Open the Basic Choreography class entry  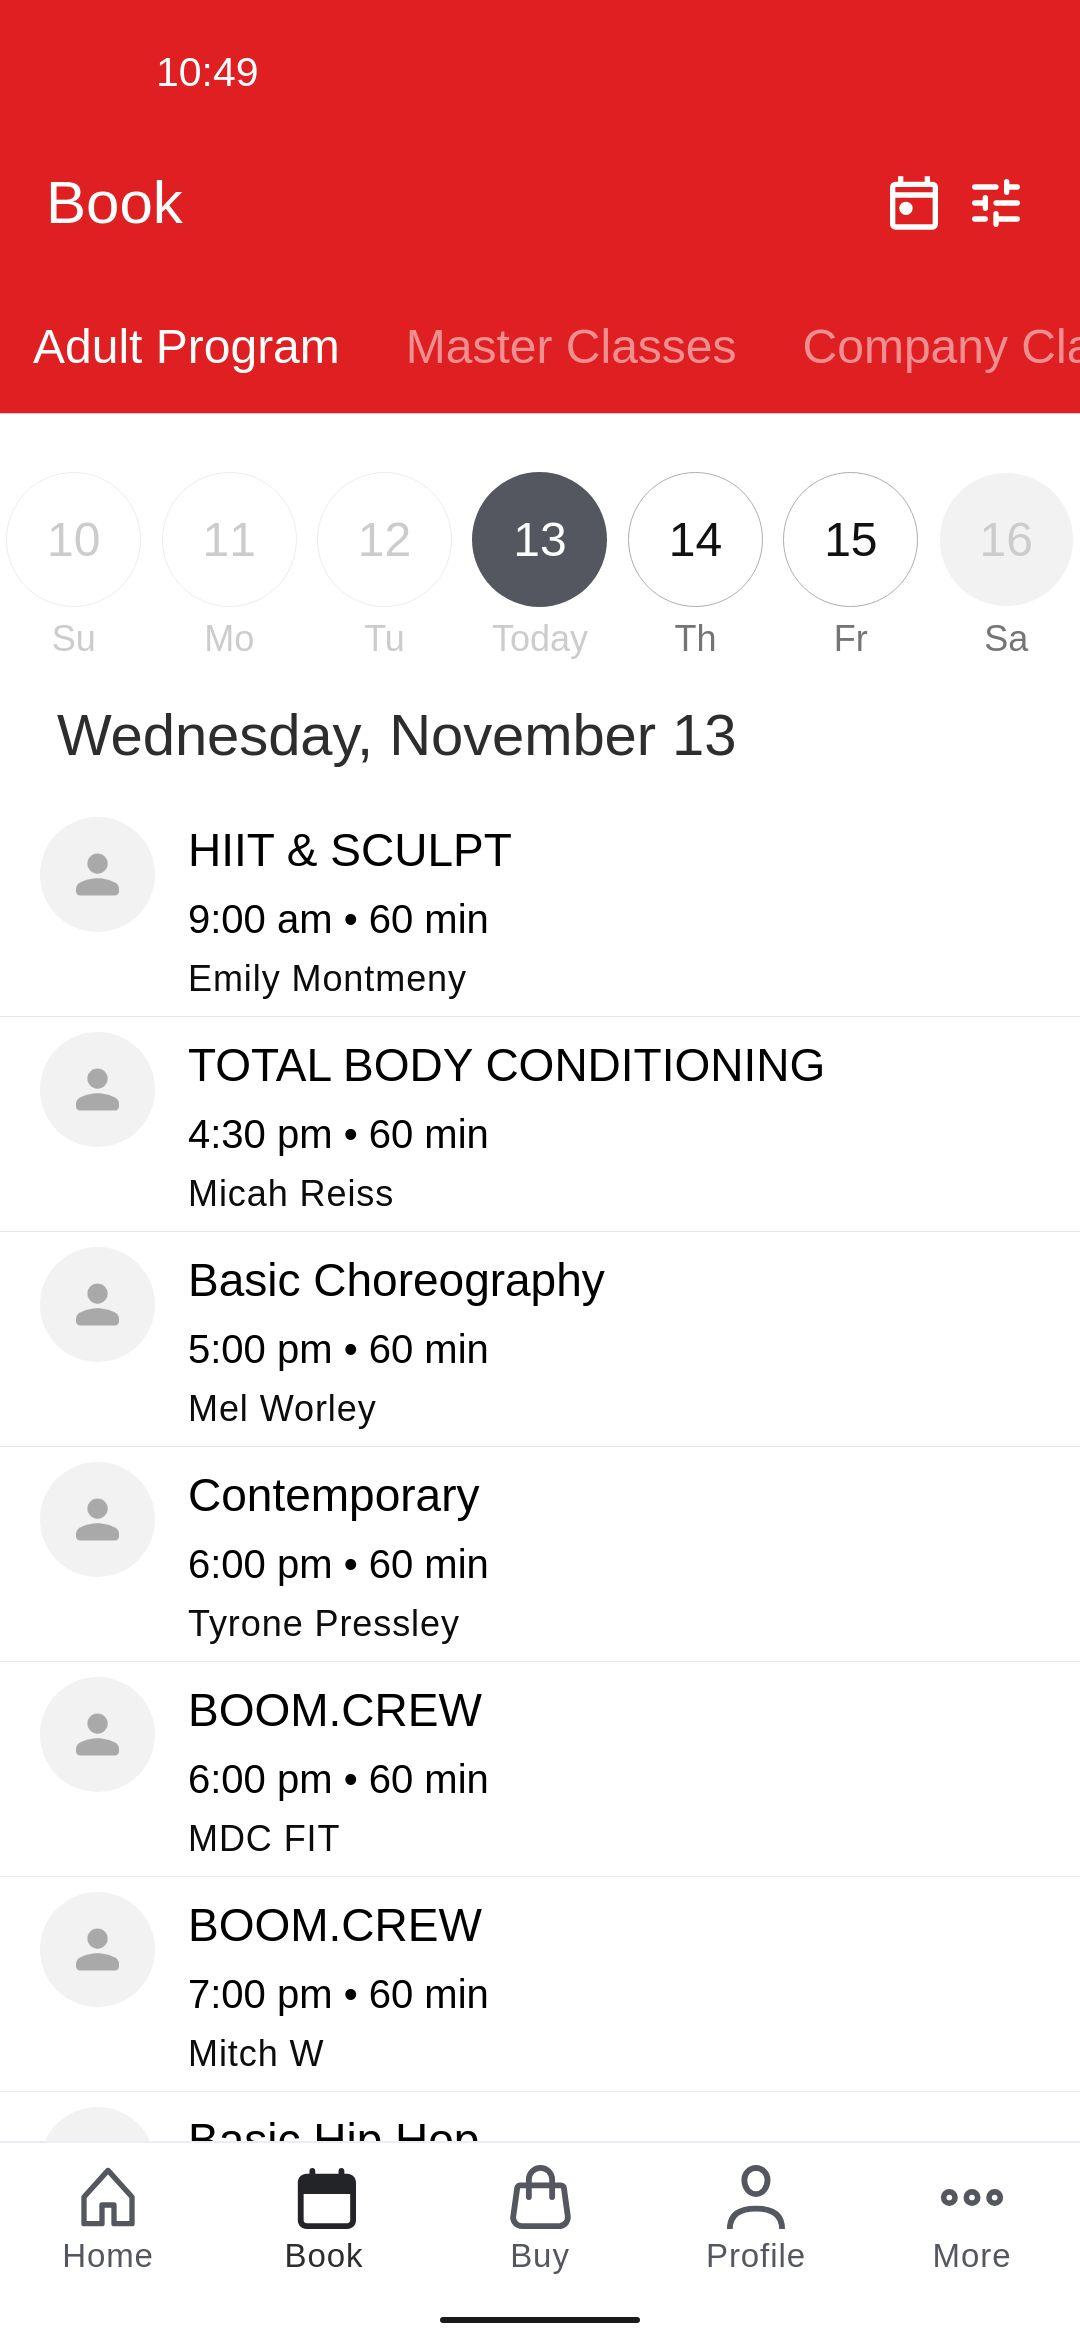540,1340
